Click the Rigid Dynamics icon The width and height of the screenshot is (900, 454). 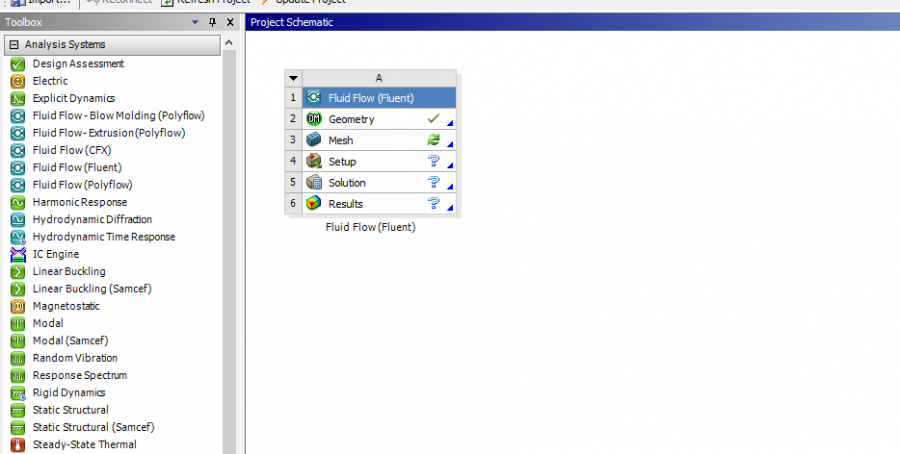[x=18, y=393]
